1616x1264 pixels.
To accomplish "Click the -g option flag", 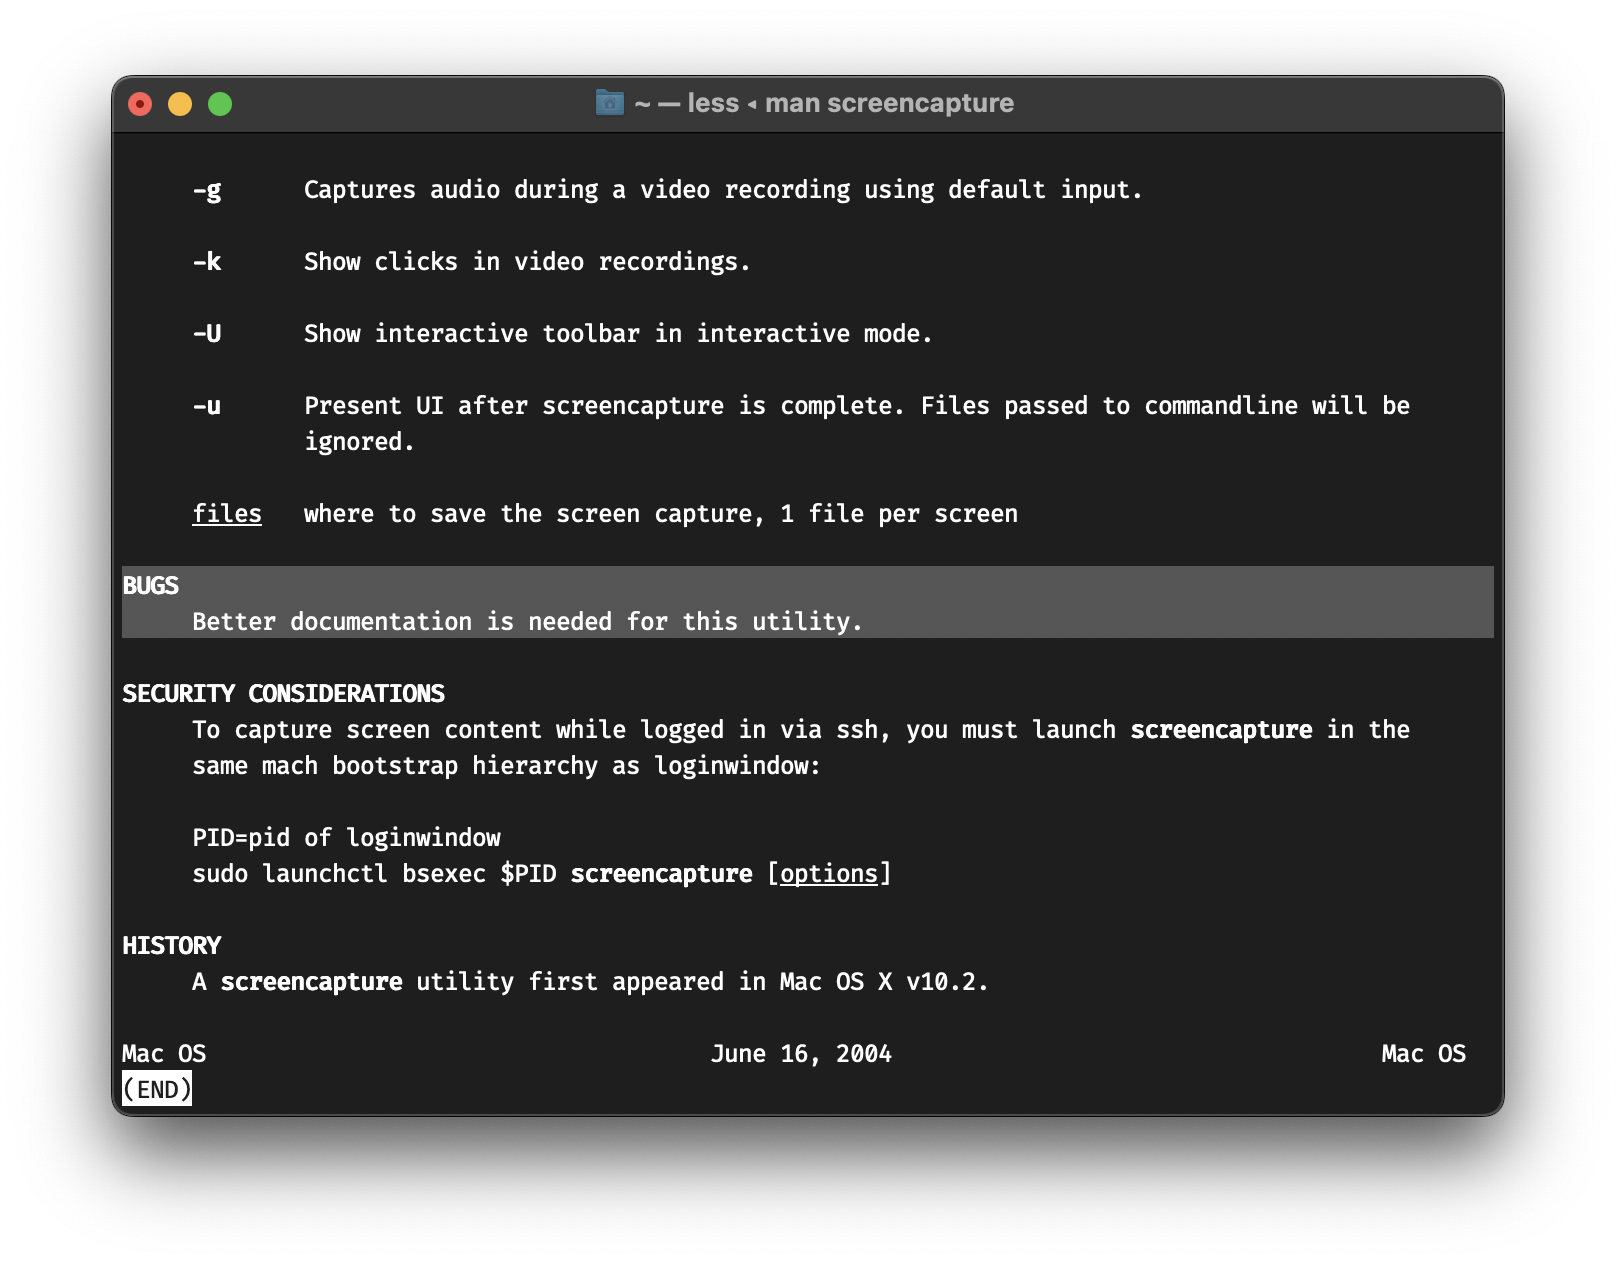I will 207,190.
